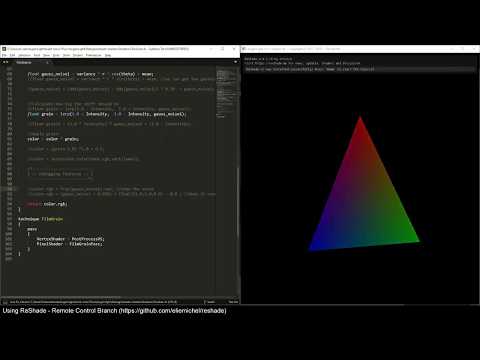Open the Tools menu

67,55
